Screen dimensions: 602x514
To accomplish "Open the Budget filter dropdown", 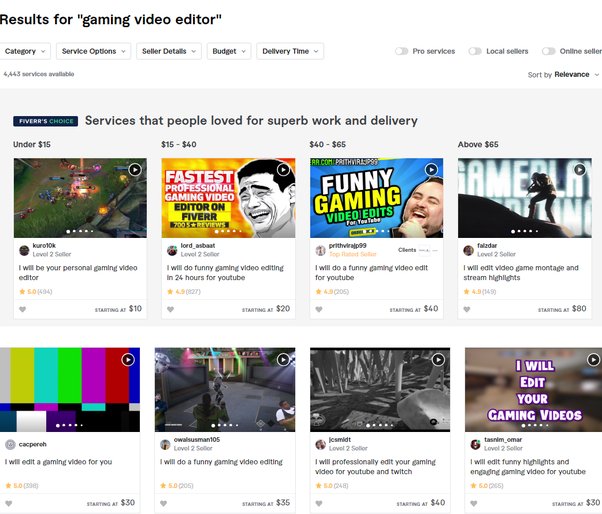I will click(229, 51).
